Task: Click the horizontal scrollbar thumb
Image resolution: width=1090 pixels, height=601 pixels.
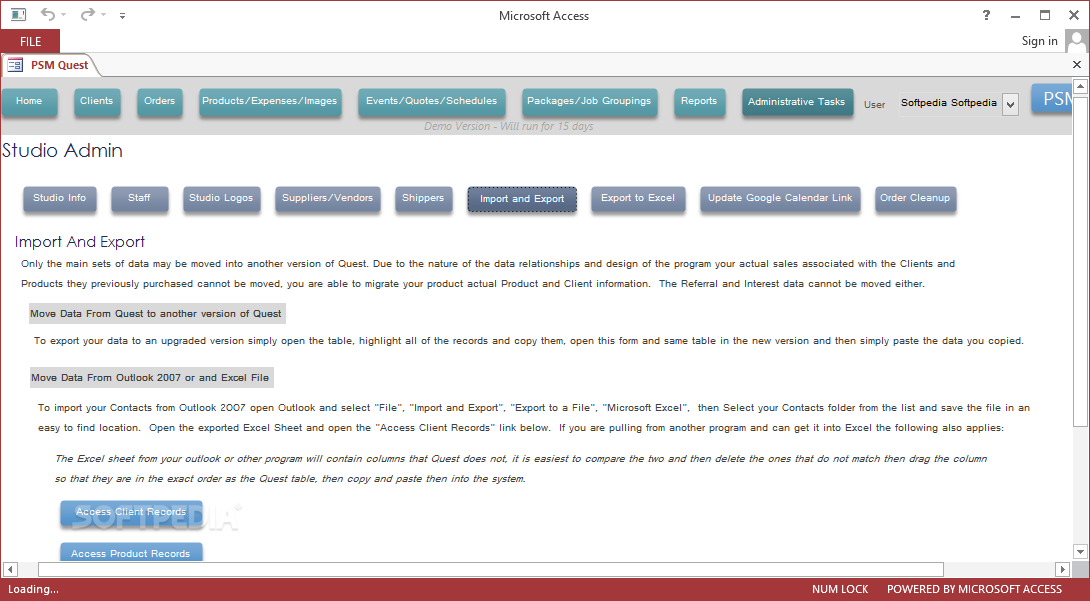Action: coord(491,570)
